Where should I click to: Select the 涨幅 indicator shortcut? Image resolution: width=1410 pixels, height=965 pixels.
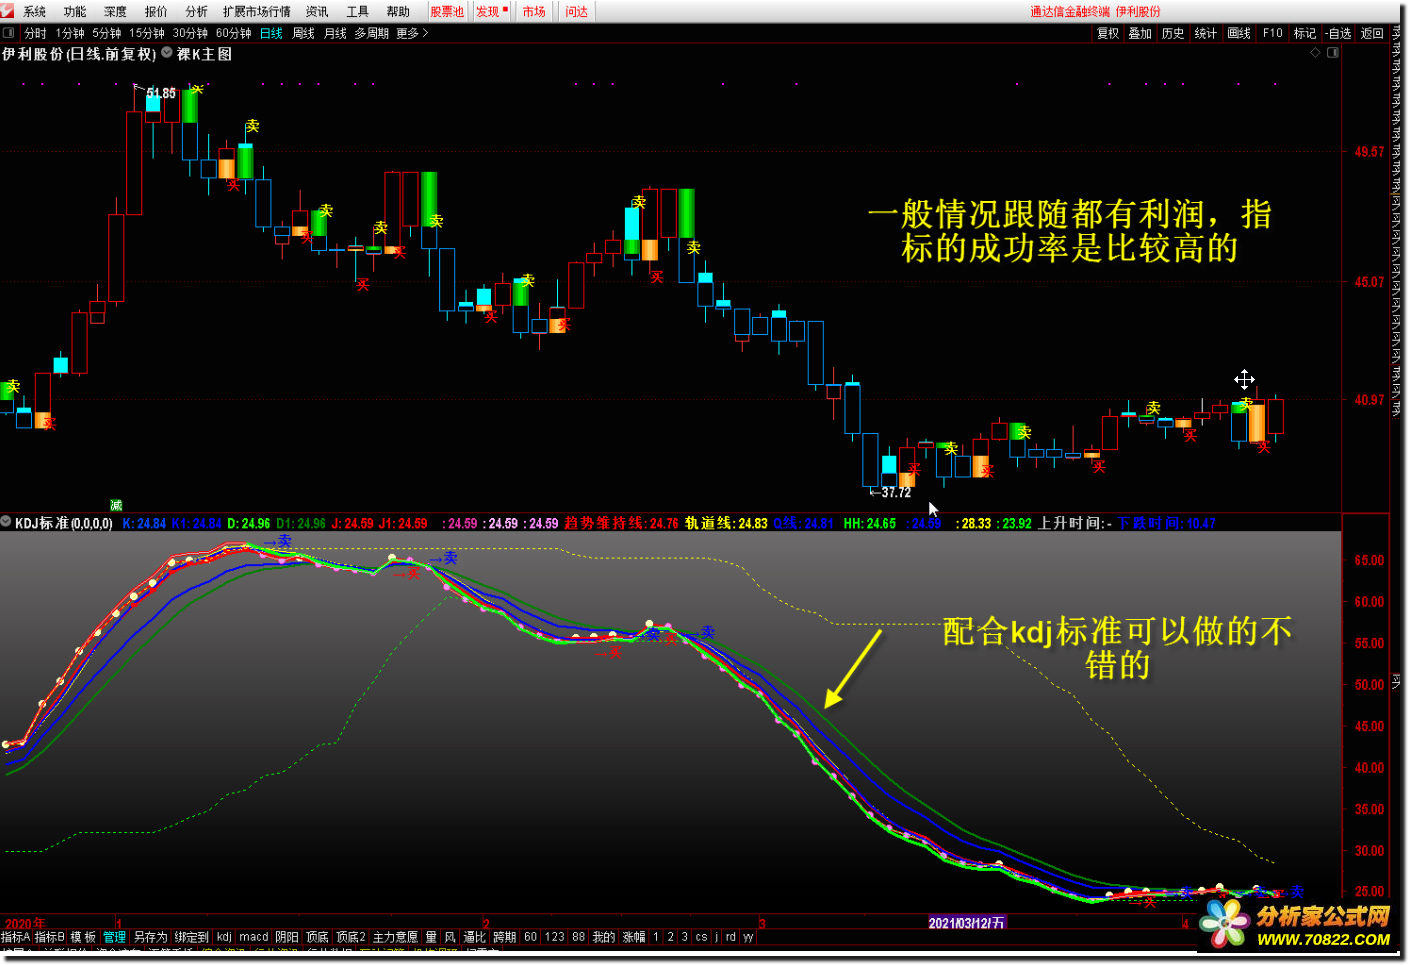[x=634, y=937]
